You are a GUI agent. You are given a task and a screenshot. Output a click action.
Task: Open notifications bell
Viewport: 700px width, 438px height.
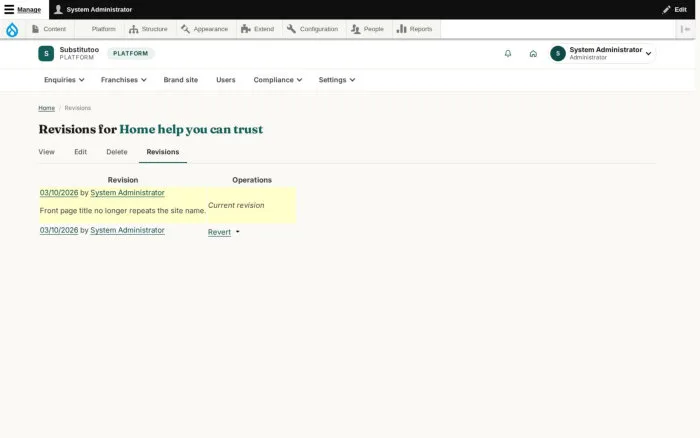point(508,54)
